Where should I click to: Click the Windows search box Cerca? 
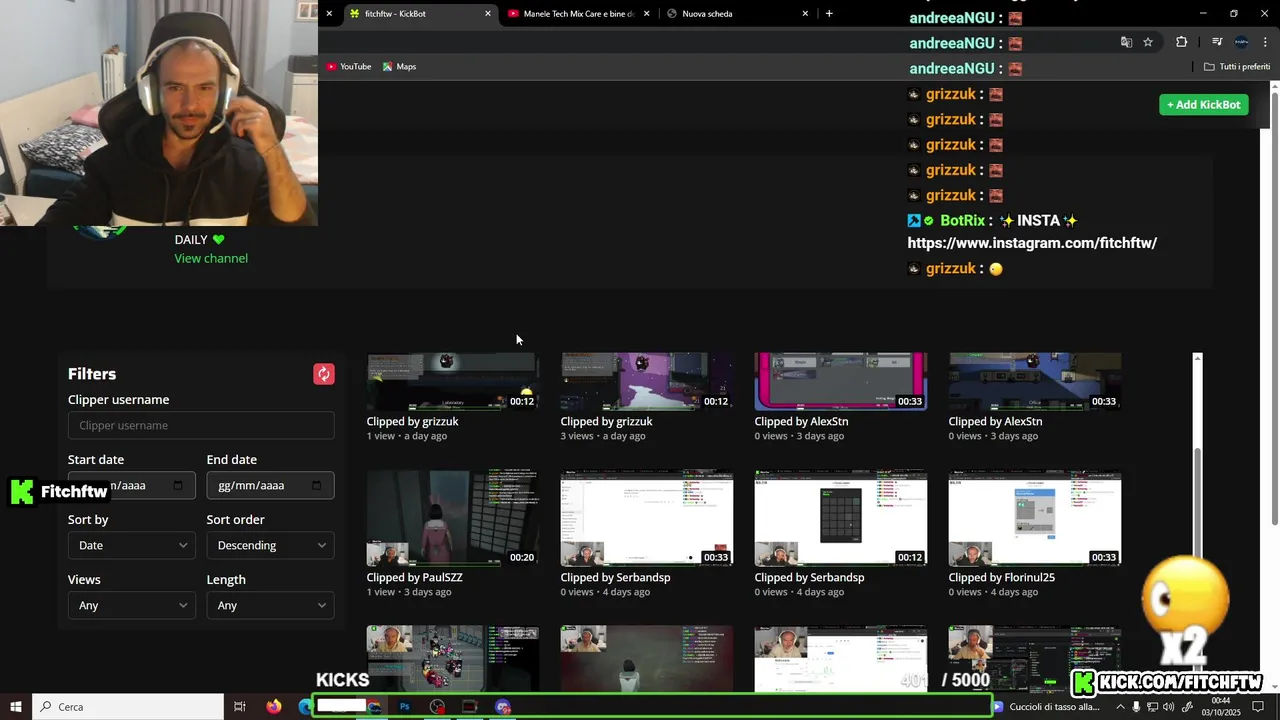[x=128, y=707]
